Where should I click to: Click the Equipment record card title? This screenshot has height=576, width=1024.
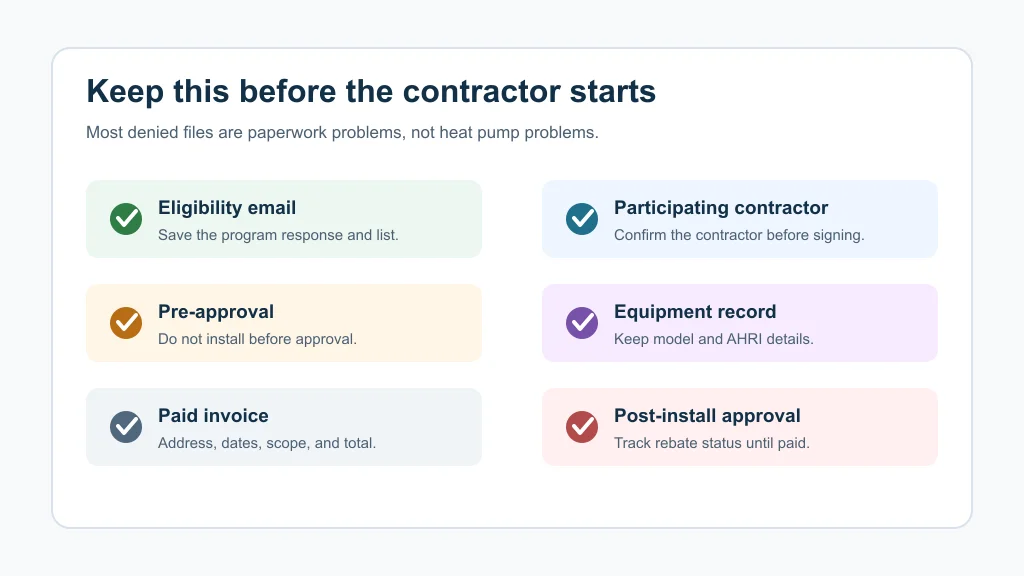695,312
